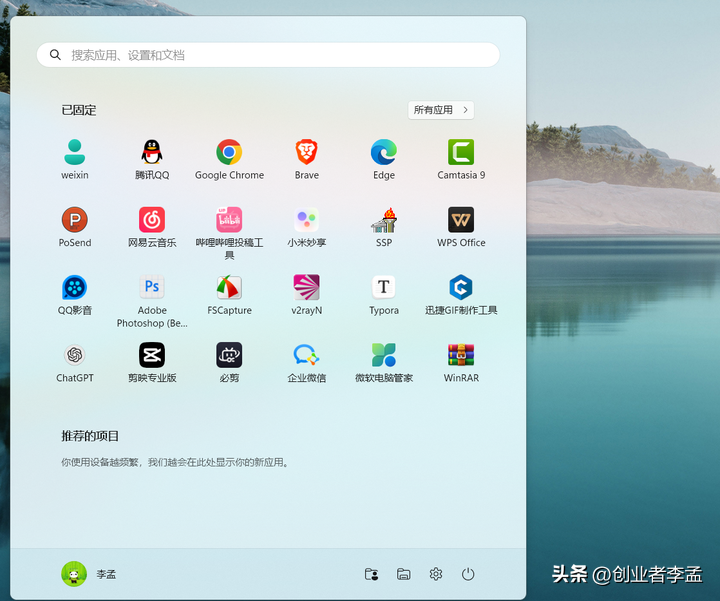Launch WPS Office

tap(461, 227)
